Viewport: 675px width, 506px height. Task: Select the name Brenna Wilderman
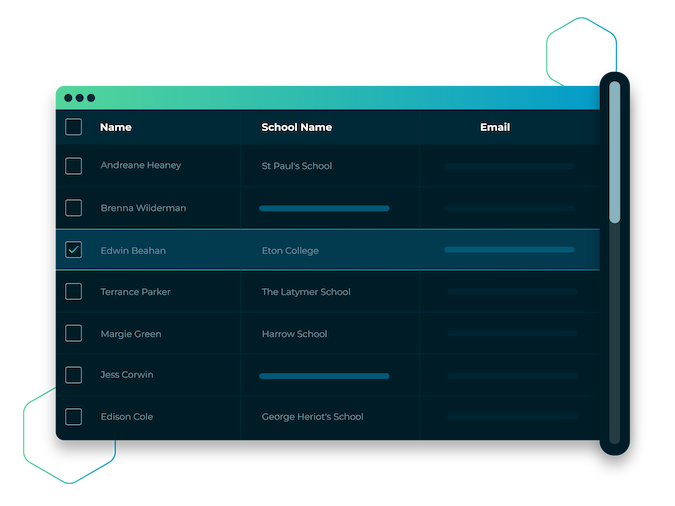tap(143, 208)
